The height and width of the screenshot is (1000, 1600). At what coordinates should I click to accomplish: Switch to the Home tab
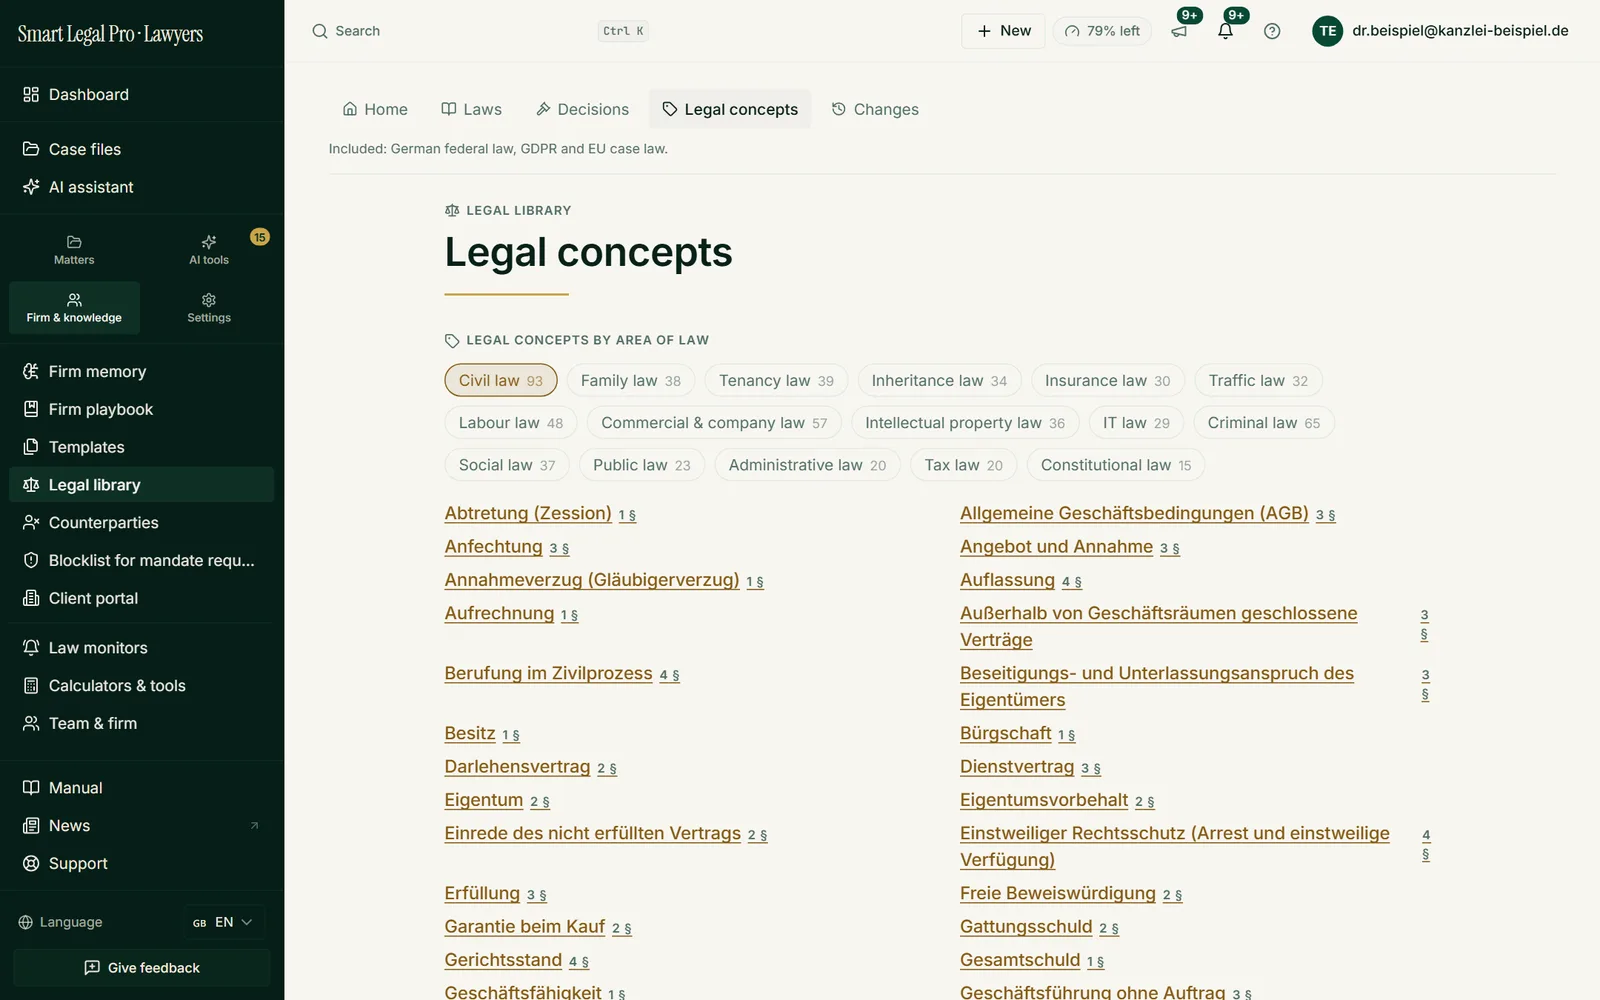pos(375,109)
